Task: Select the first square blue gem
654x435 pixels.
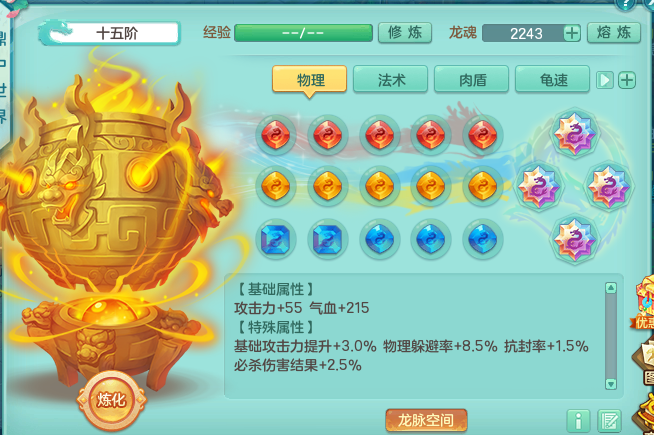Action: click(276, 239)
